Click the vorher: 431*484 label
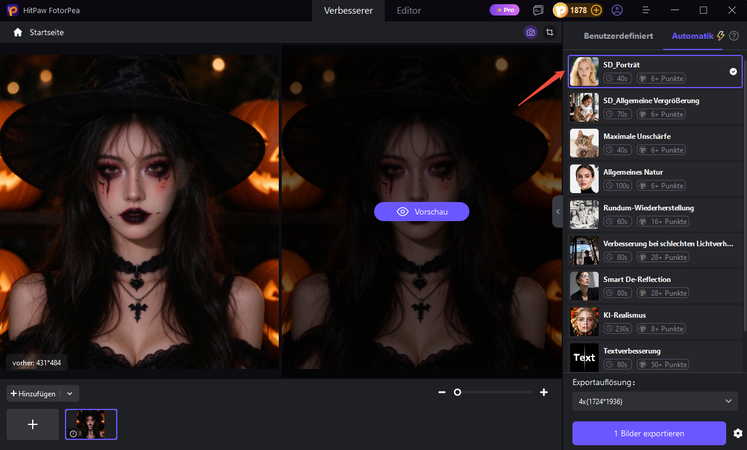 click(x=37, y=363)
